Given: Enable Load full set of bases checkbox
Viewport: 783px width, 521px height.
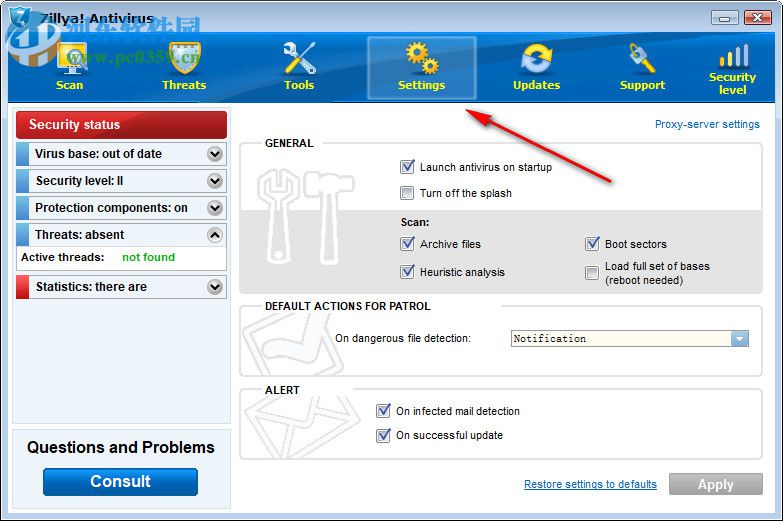Looking at the screenshot, I should pos(592,273).
